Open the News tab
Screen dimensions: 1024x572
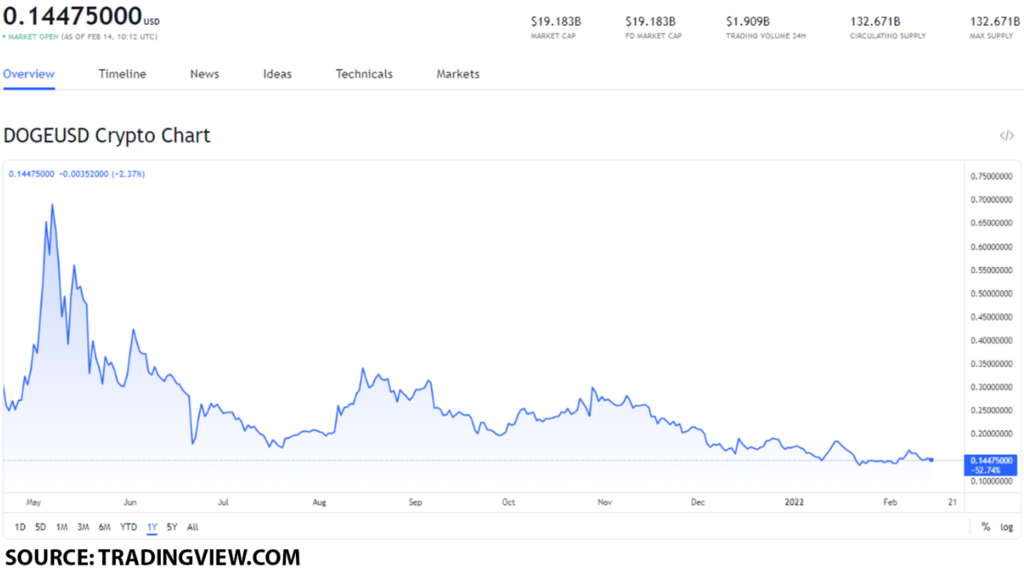204,74
